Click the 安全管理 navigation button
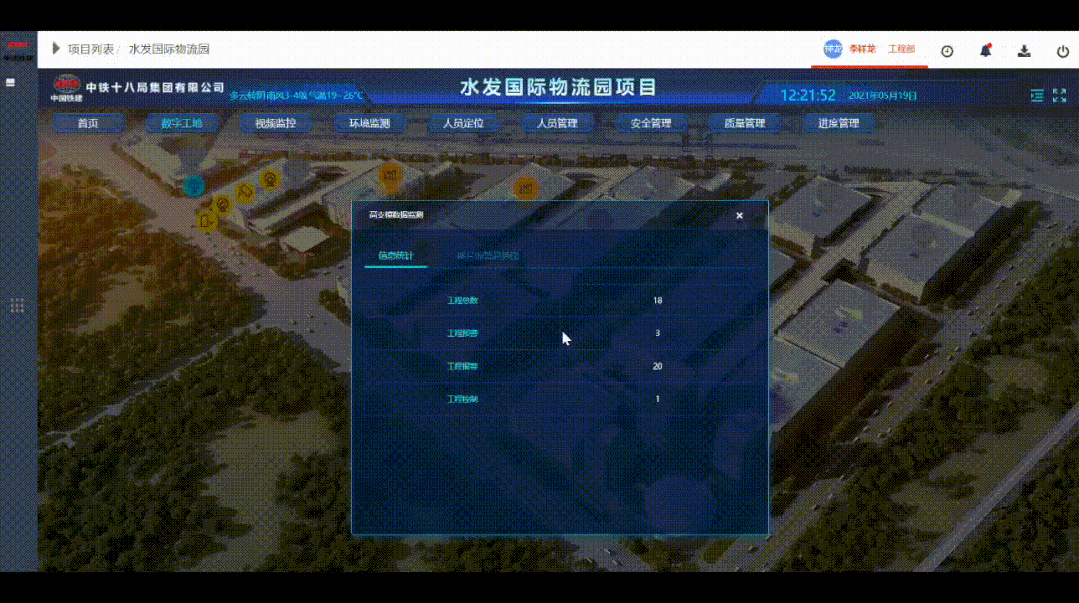1079x603 pixels. pos(651,124)
